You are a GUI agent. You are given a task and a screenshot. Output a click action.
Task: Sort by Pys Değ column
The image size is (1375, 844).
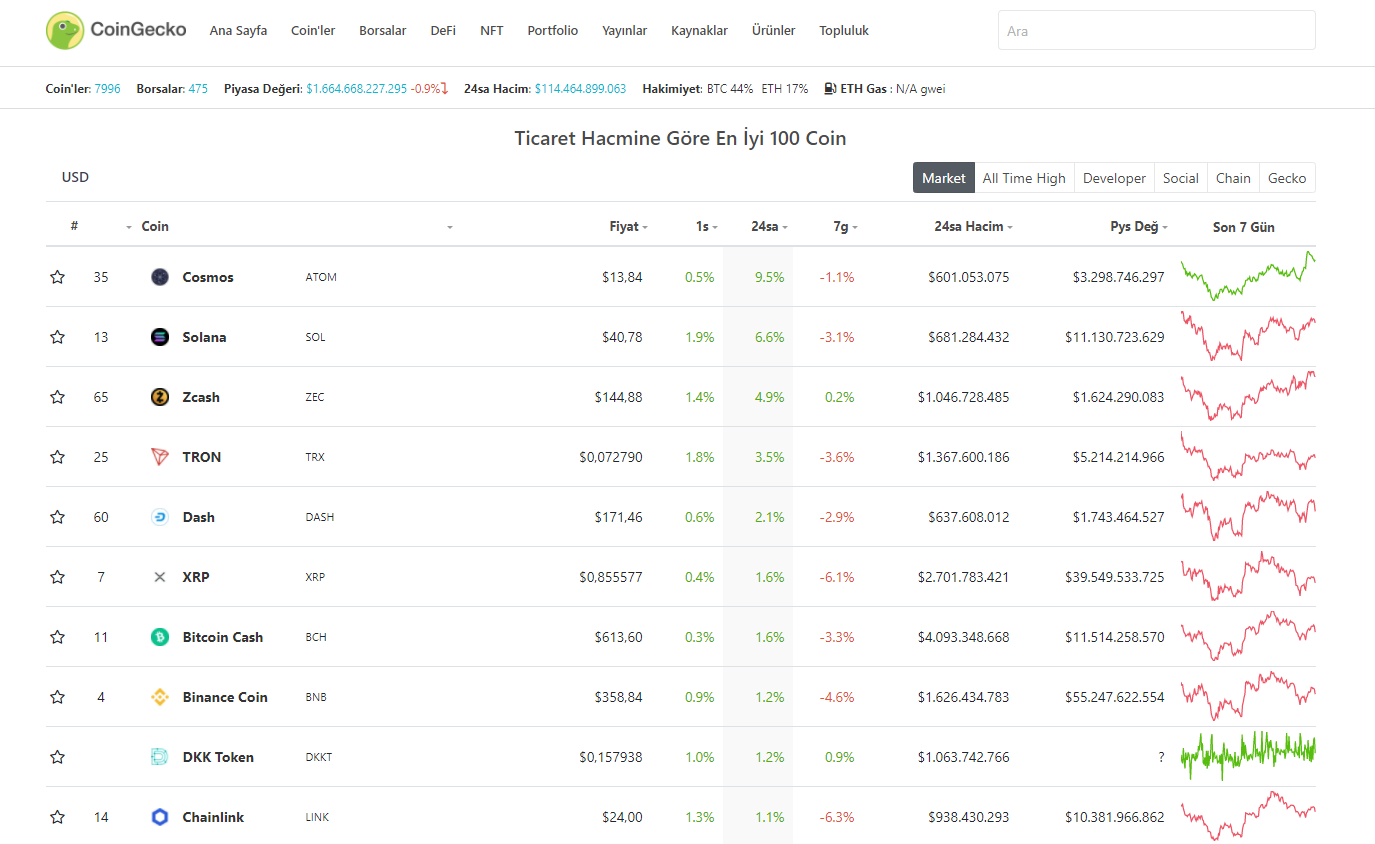1139,227
